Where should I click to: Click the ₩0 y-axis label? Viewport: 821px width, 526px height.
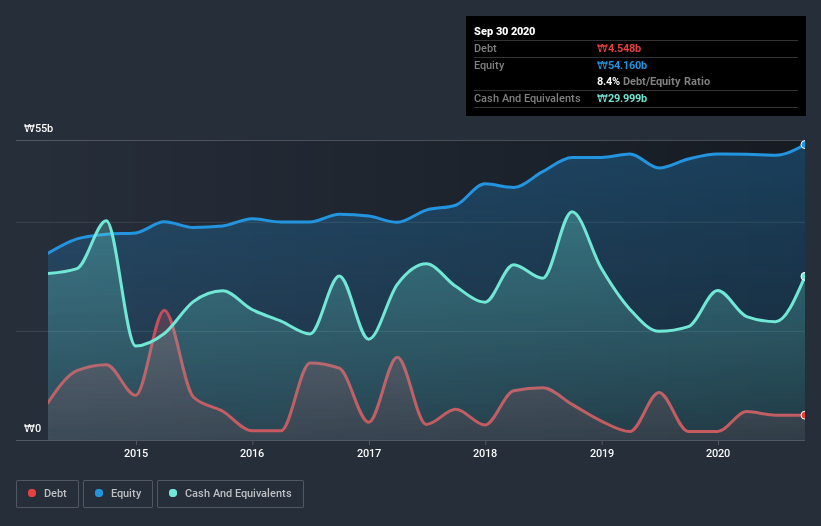32,428
